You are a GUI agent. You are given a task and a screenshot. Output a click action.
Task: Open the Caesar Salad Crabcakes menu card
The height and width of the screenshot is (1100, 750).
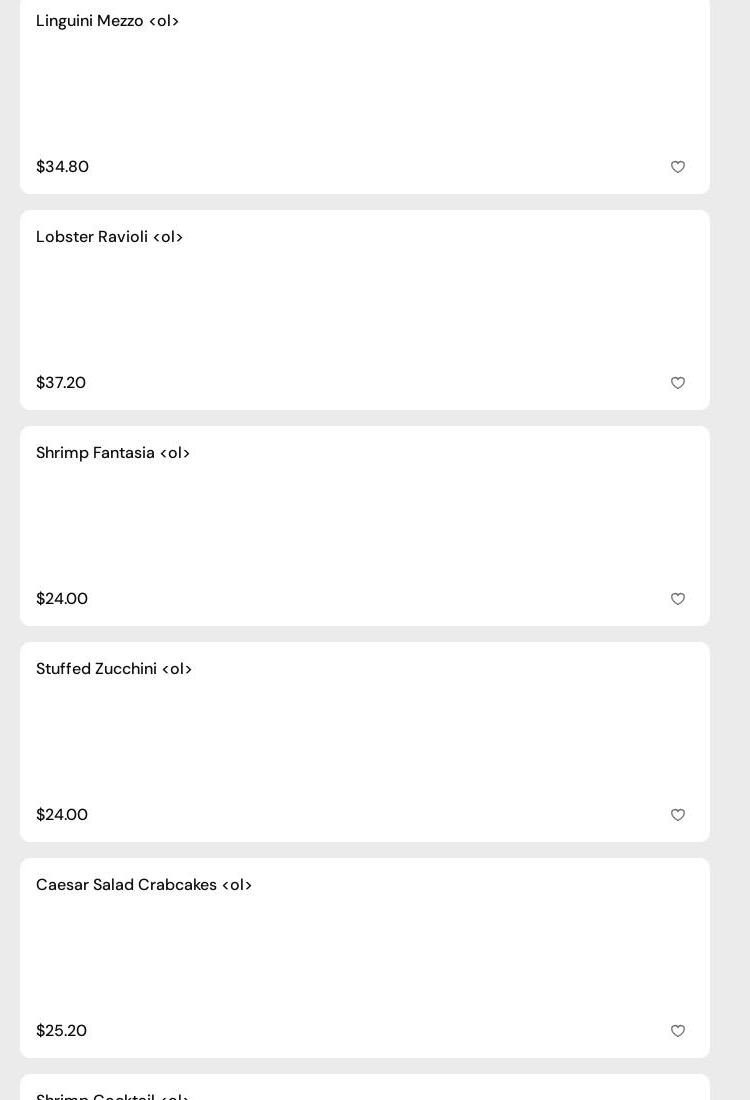(365, 958)
